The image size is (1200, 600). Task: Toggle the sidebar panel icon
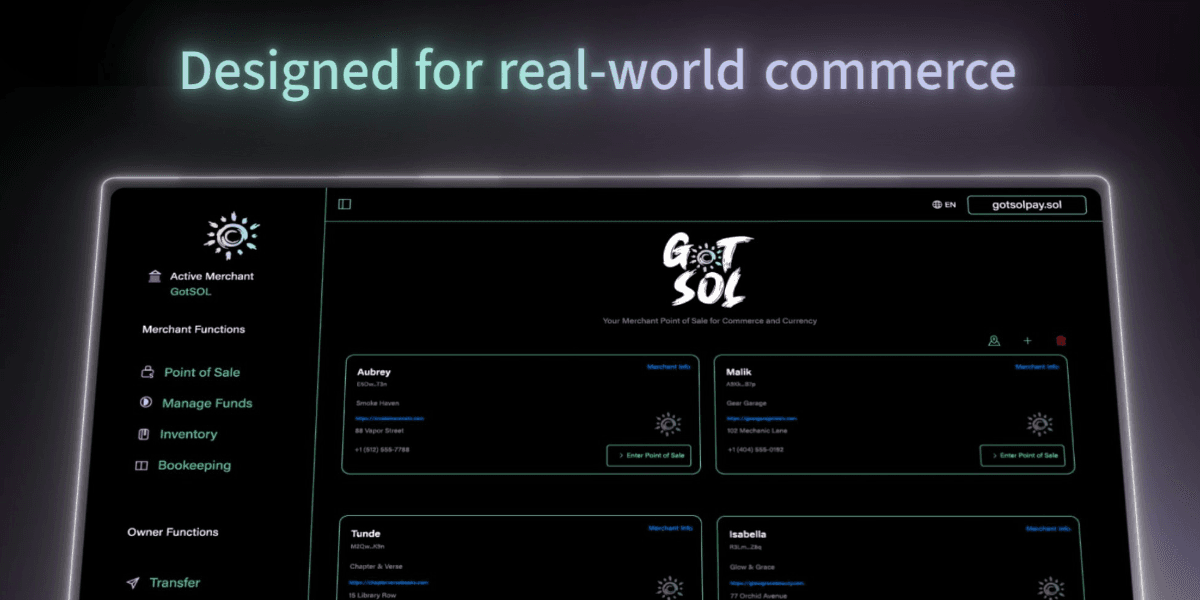(344, 204)
